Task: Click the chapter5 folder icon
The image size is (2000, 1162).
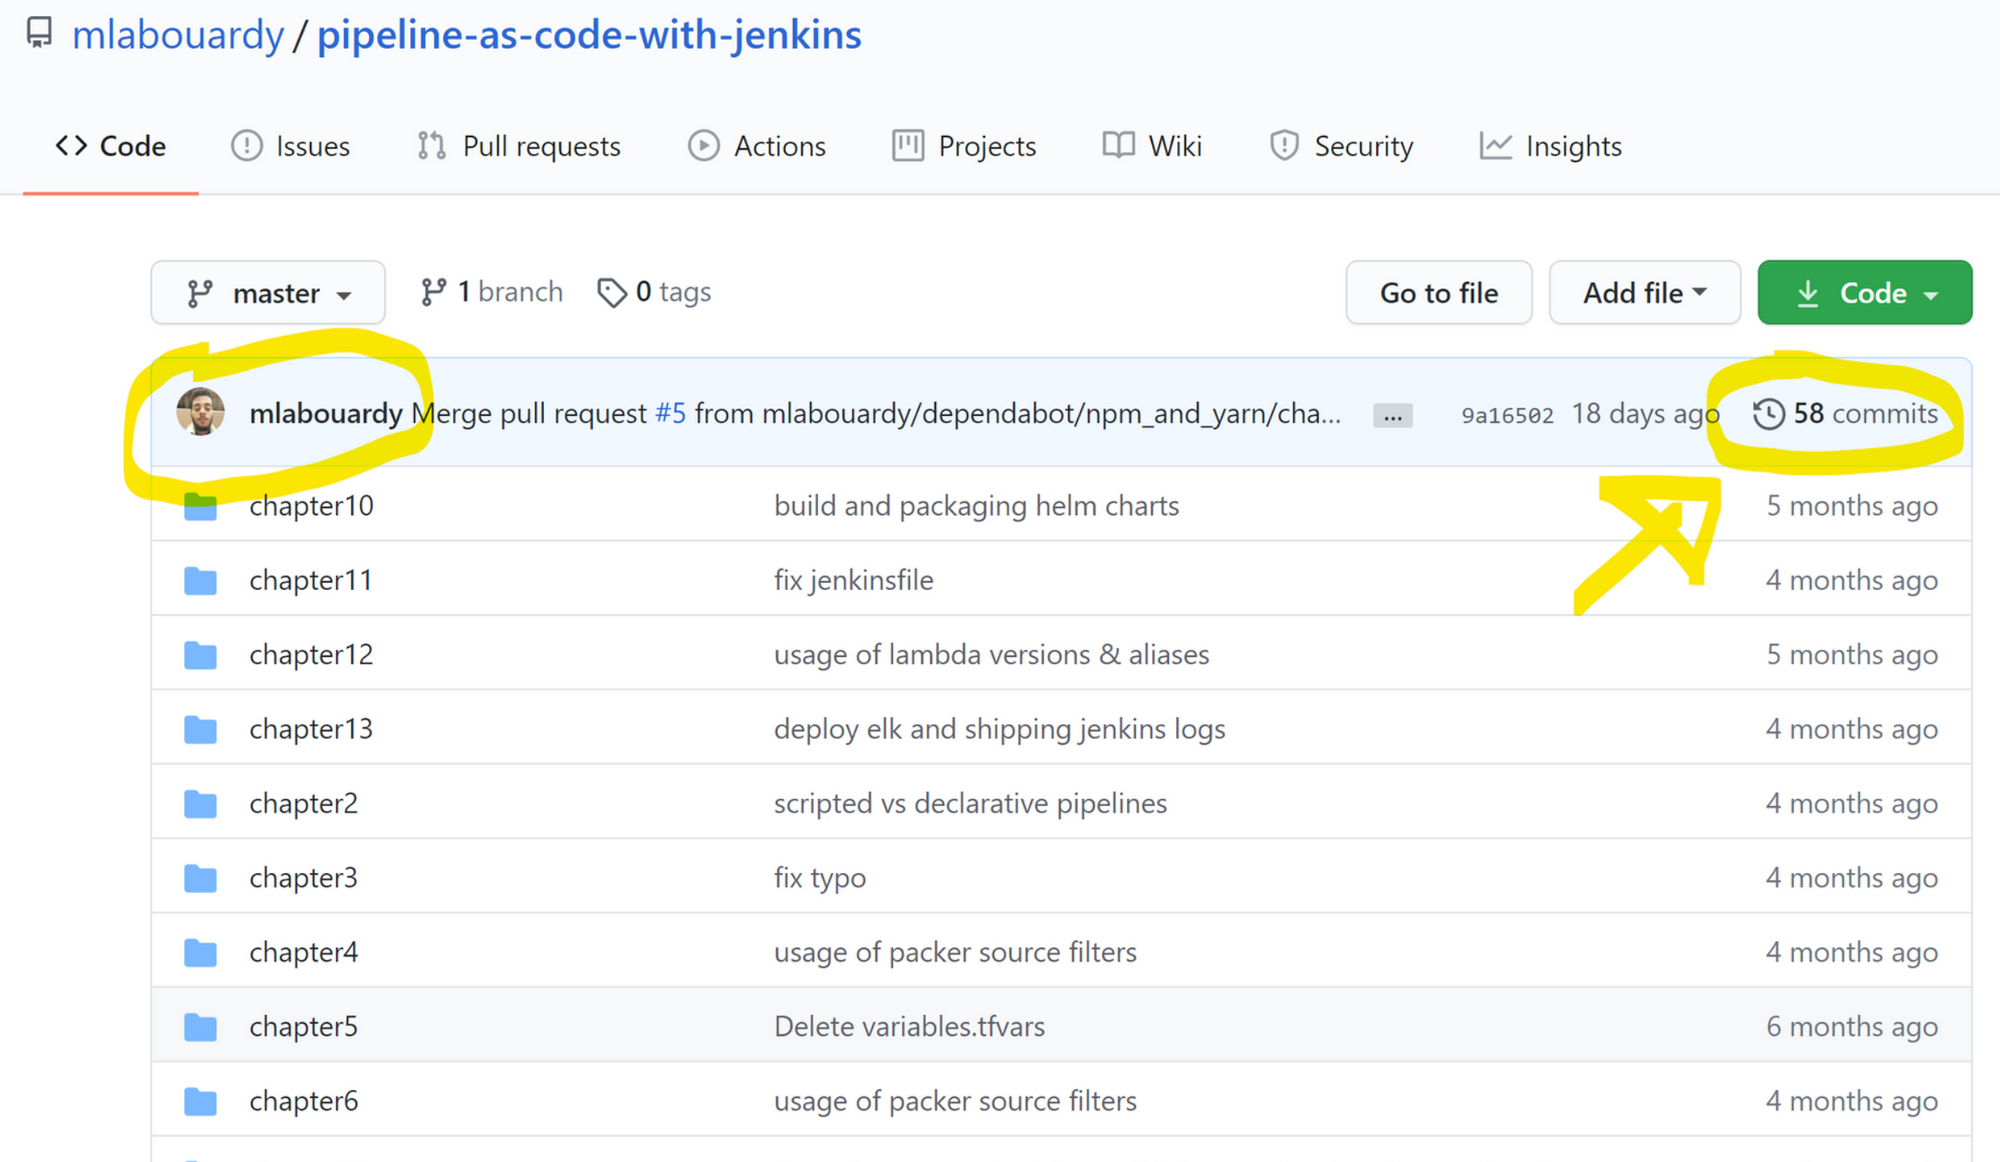Action: tap(201, 1027)
